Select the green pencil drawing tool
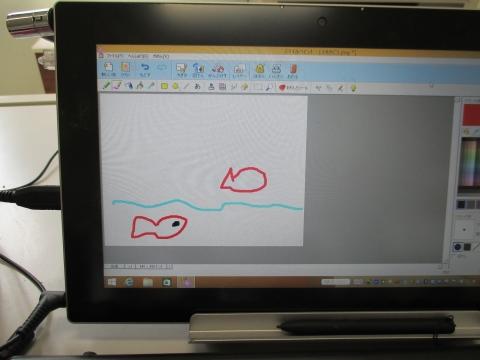The image size is (480, 360). click(x=106, y=86)
